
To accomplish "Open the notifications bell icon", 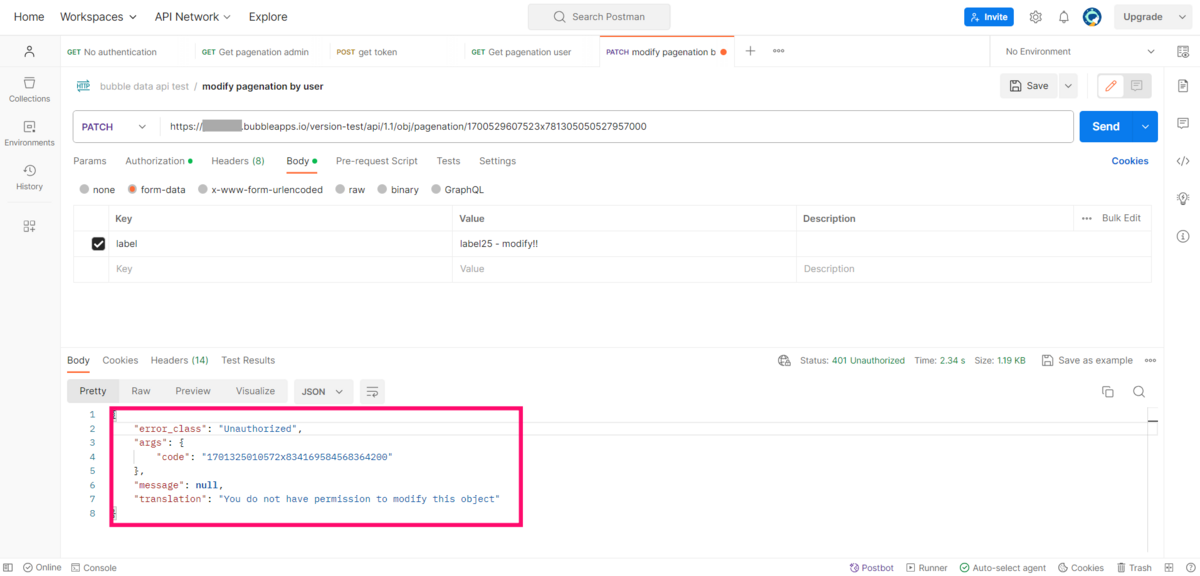I will coord(1064,17).
